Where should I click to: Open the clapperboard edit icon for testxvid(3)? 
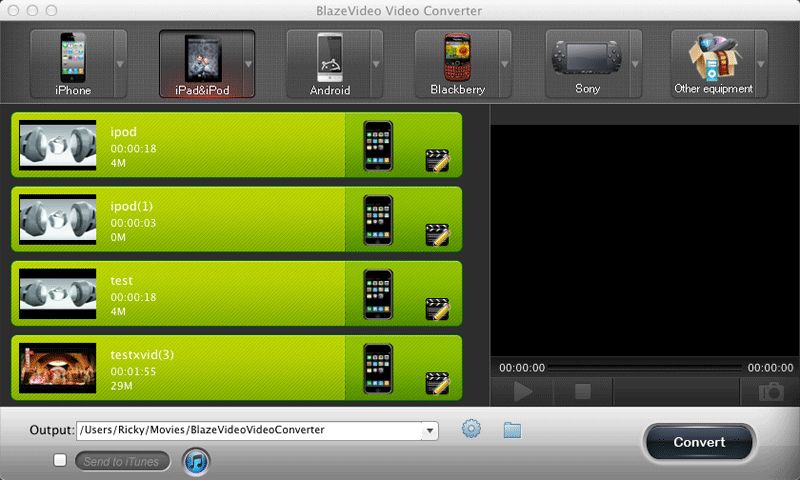point(437,384)
